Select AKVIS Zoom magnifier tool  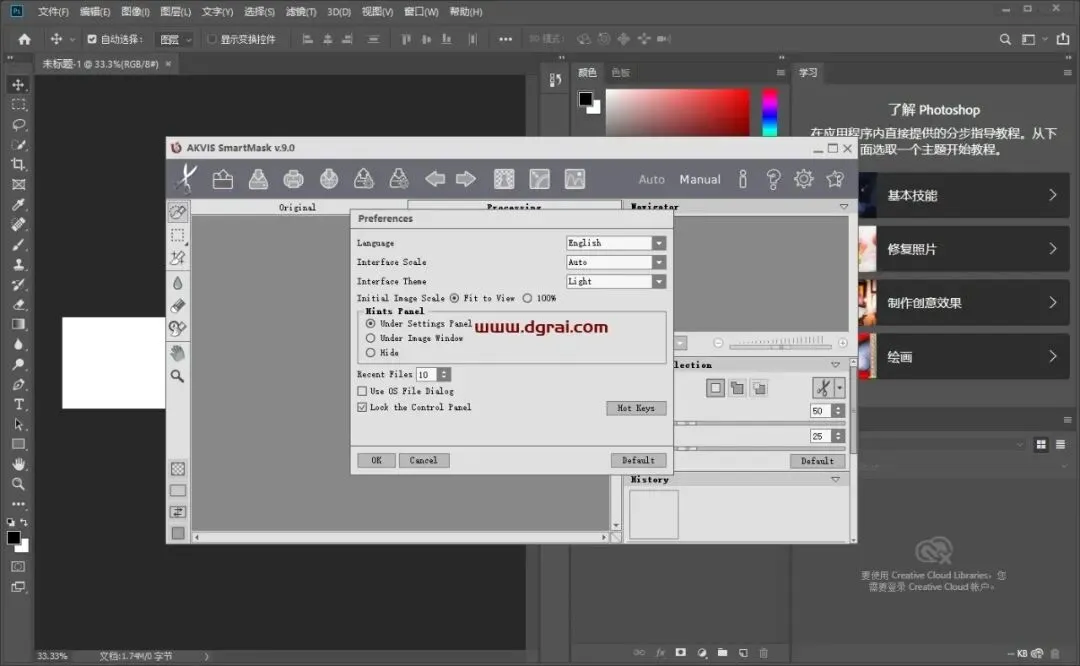coord(178,376)
